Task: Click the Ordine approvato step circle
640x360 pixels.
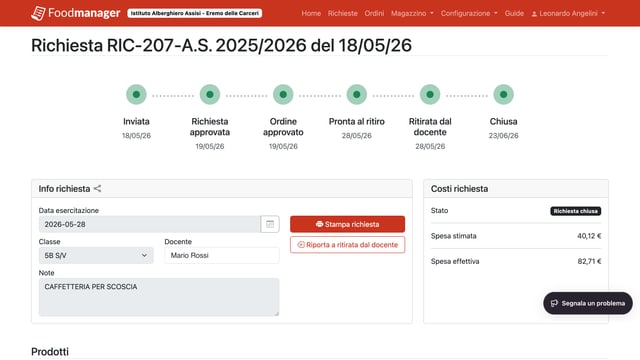Action: click(283, 95)
